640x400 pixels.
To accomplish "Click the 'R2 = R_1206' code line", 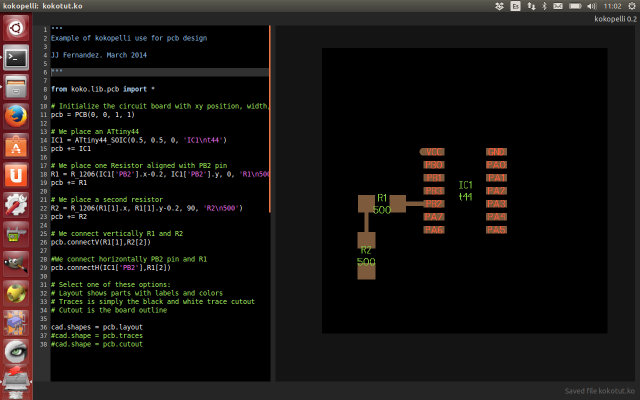I will [x=147, y=208].
